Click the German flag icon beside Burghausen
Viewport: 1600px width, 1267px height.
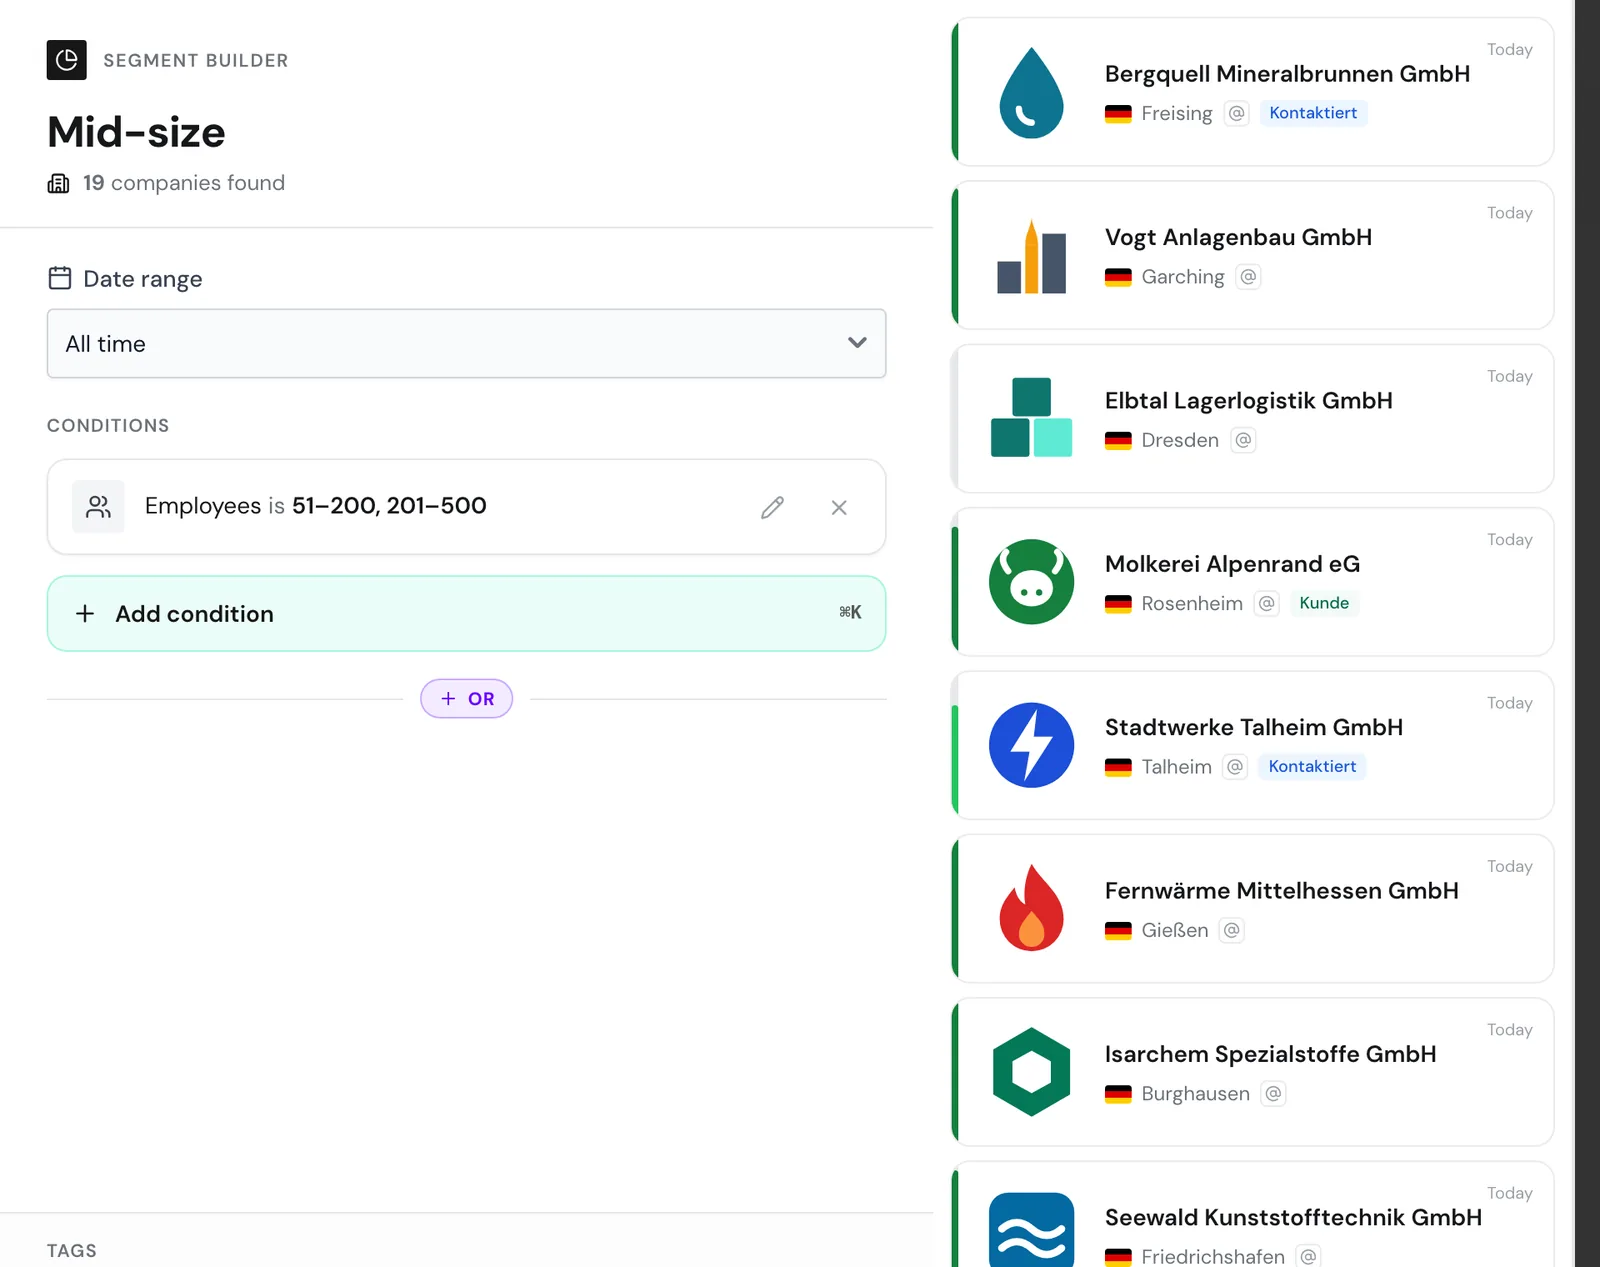pos(1118,1094)
